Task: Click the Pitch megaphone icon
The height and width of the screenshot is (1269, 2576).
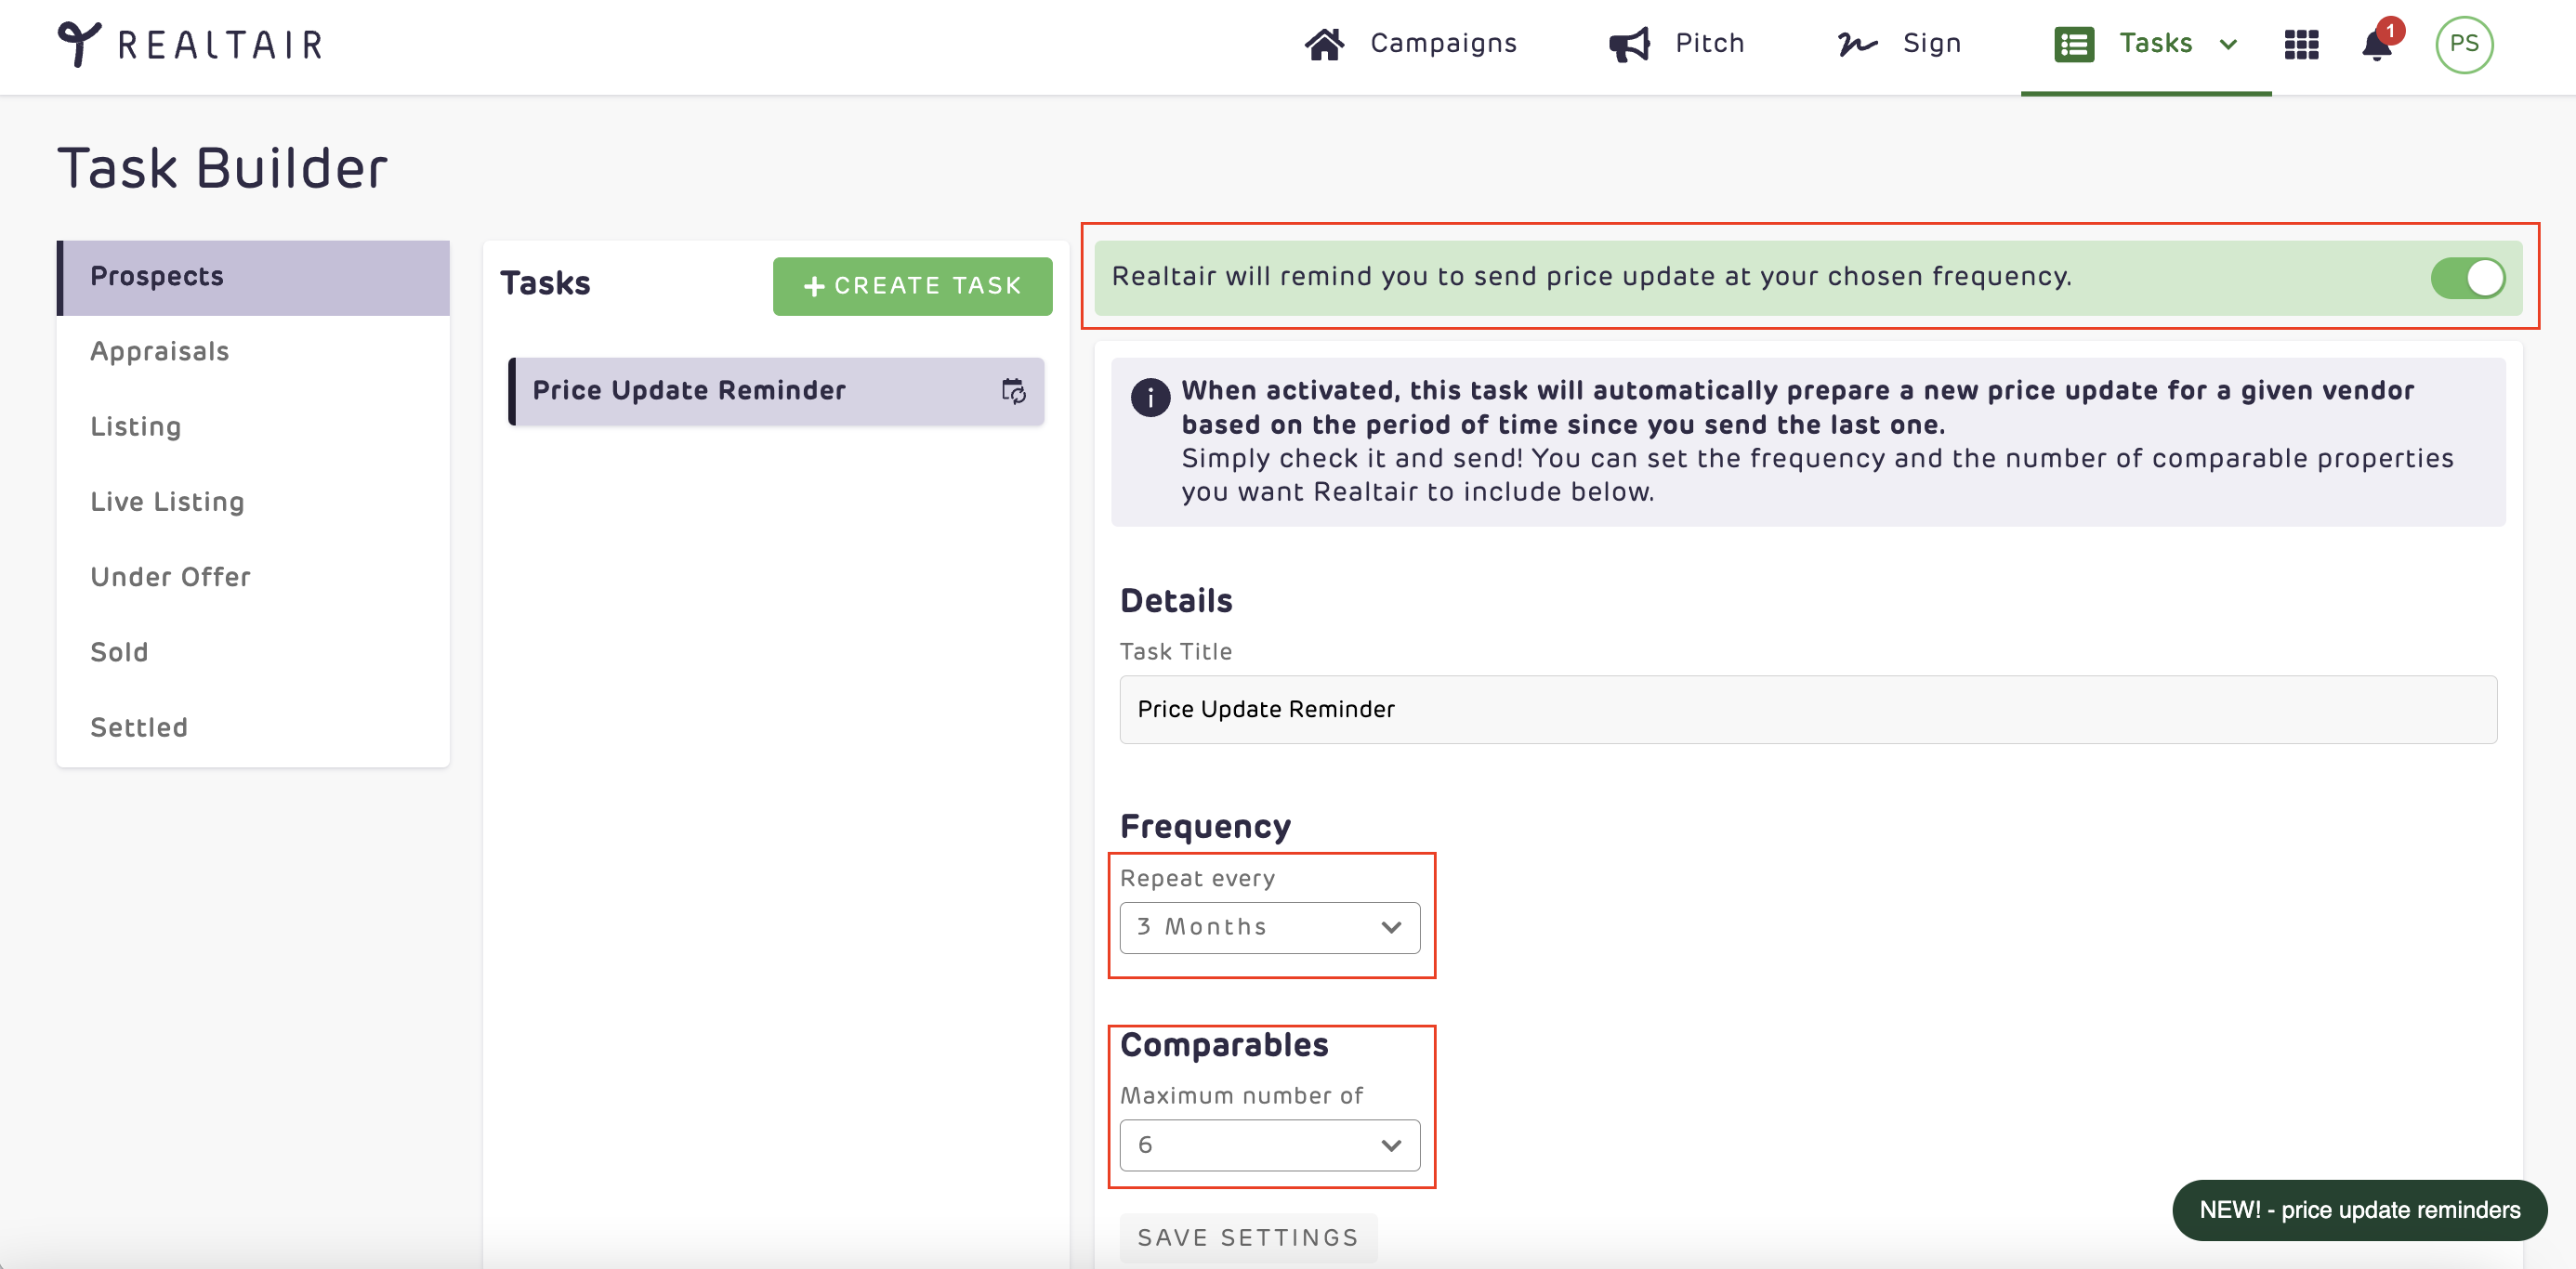Action: 1629,44
